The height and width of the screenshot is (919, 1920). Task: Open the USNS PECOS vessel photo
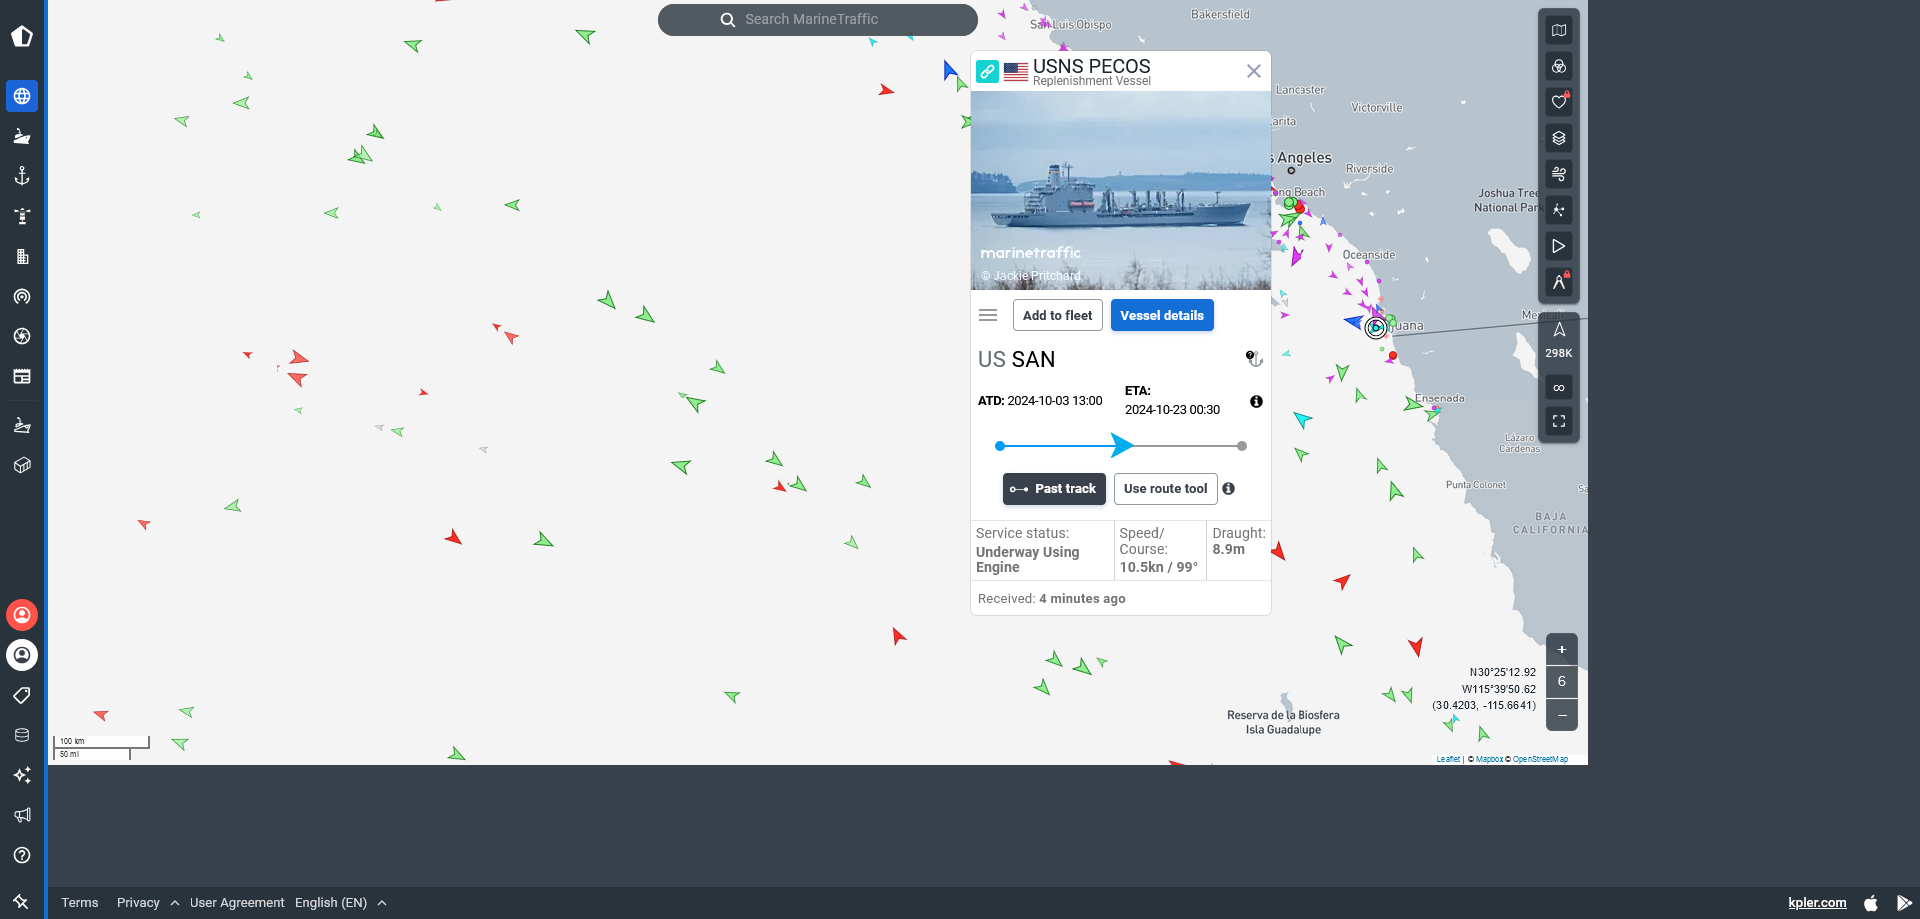click(x=1121, y=191)
